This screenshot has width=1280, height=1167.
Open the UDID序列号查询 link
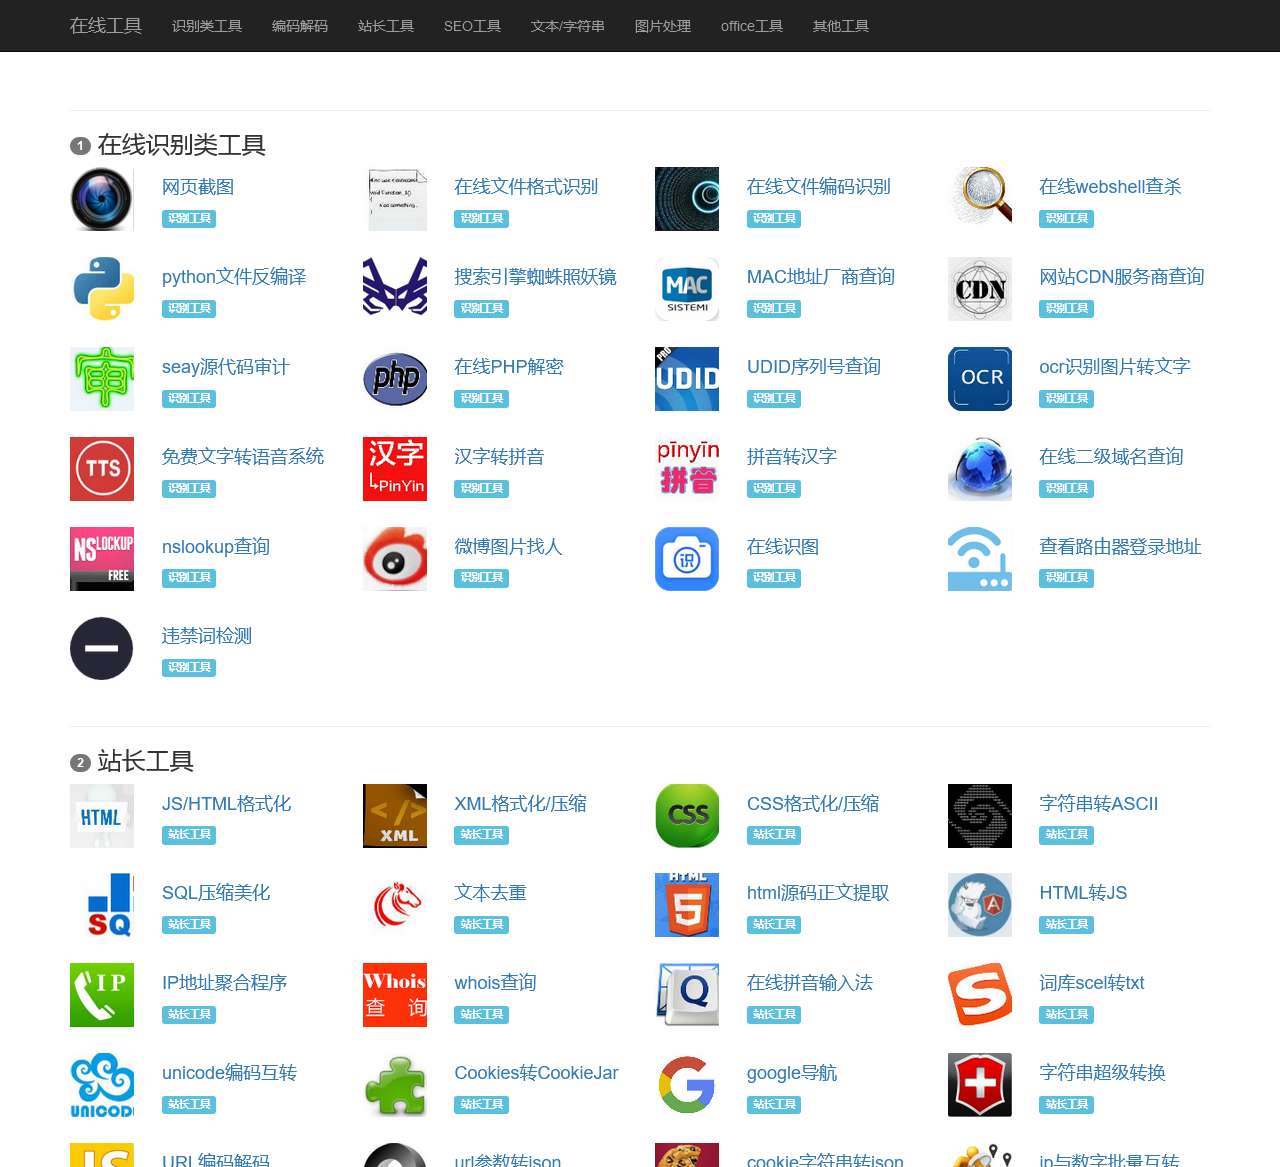814,367
